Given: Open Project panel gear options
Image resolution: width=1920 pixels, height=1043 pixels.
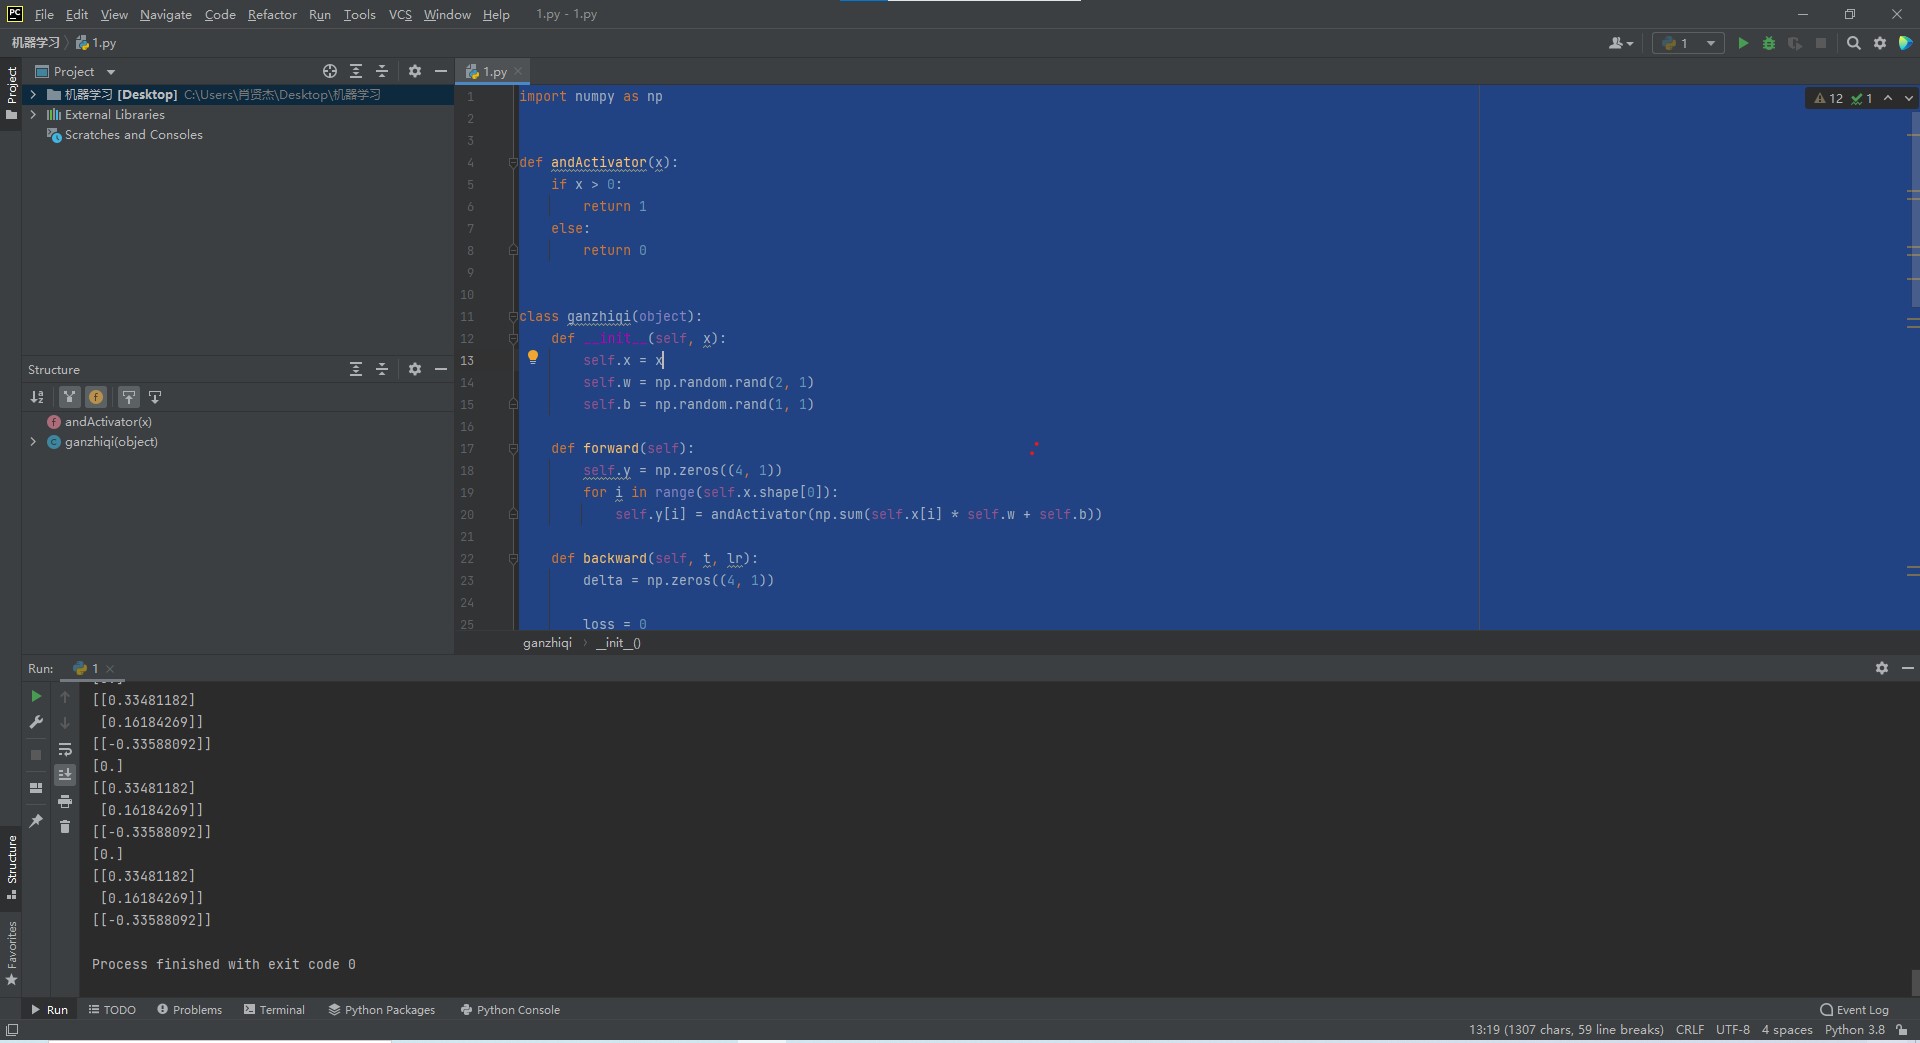Looking at the screenshot, I should pos(415,71).
